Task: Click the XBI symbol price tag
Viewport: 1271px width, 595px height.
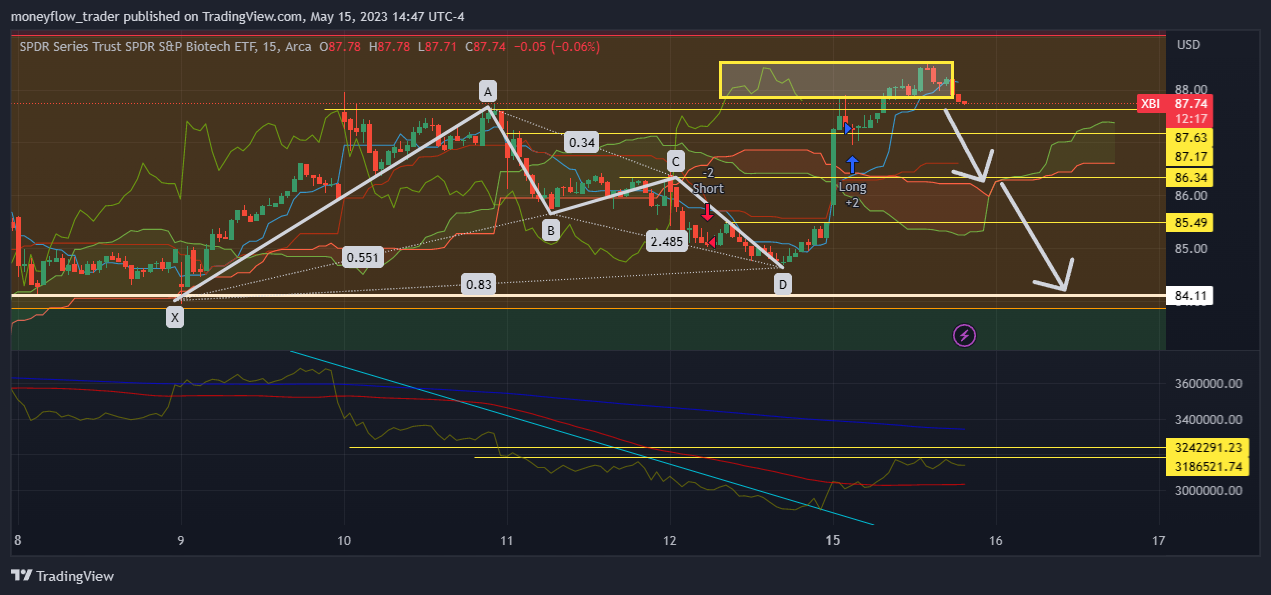Action: (x=1151, y=104)
